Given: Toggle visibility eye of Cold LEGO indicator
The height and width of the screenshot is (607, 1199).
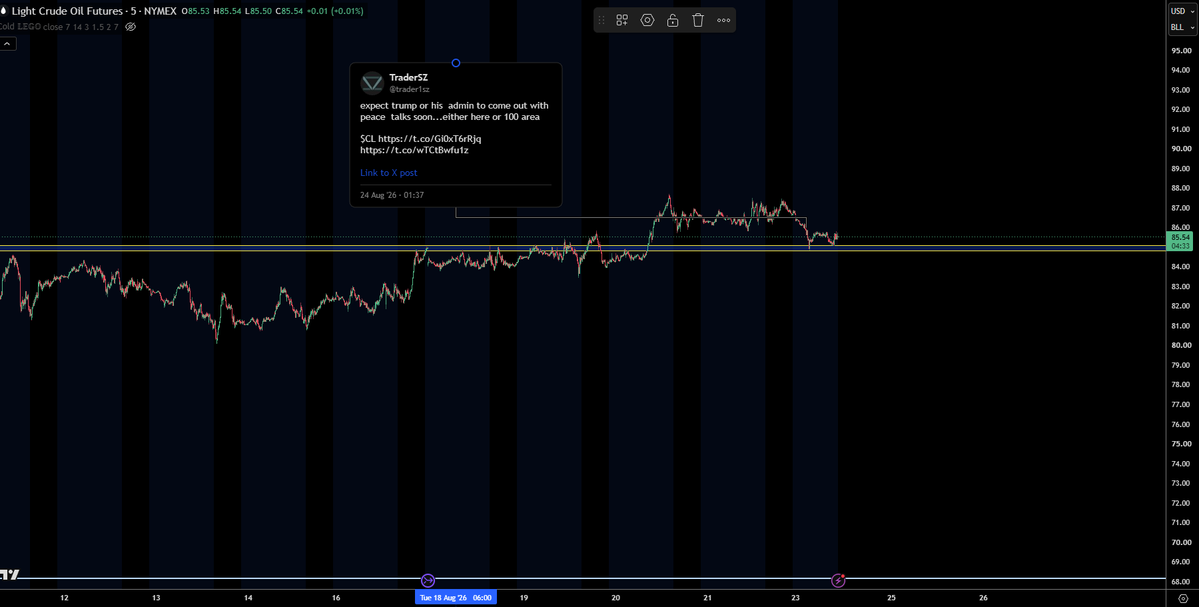Looking at the screenshot, I should click(130, 27).
